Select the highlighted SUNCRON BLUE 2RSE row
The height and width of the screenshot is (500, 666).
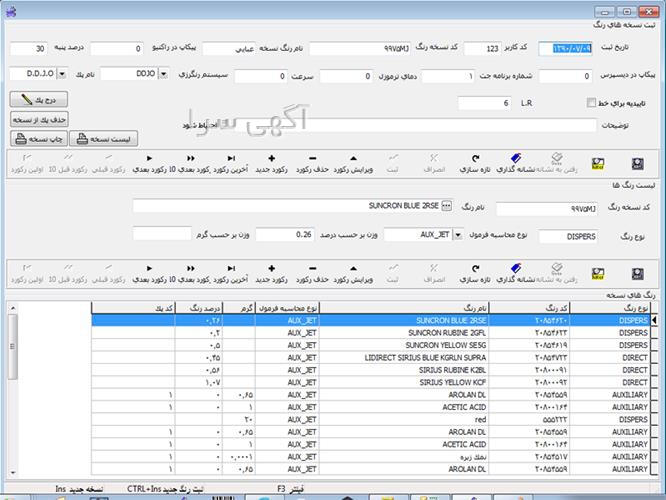click(x=371, y=320)
